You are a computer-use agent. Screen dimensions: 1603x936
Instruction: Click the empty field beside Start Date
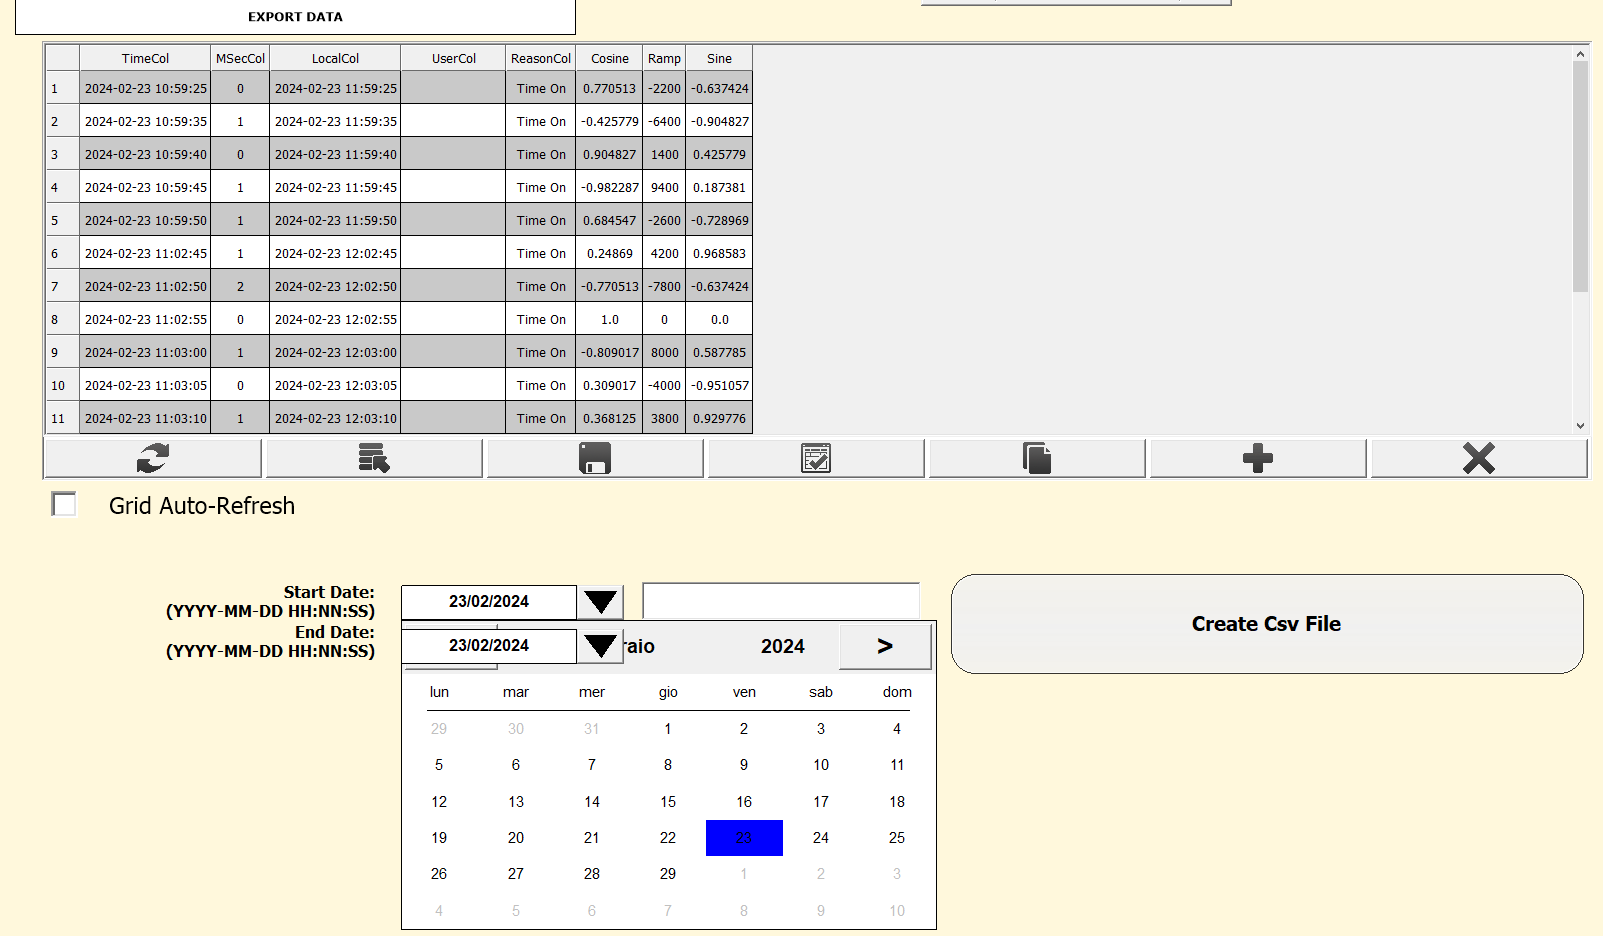pos(780,601)
